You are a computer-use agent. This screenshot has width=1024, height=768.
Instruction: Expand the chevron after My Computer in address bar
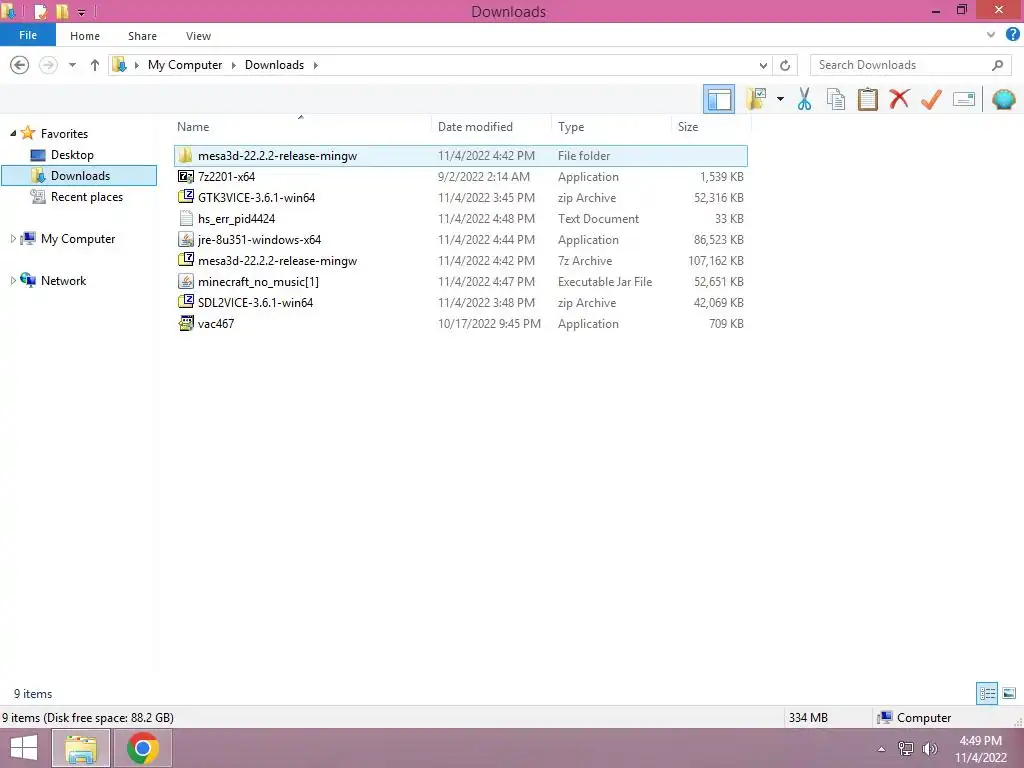233,65
